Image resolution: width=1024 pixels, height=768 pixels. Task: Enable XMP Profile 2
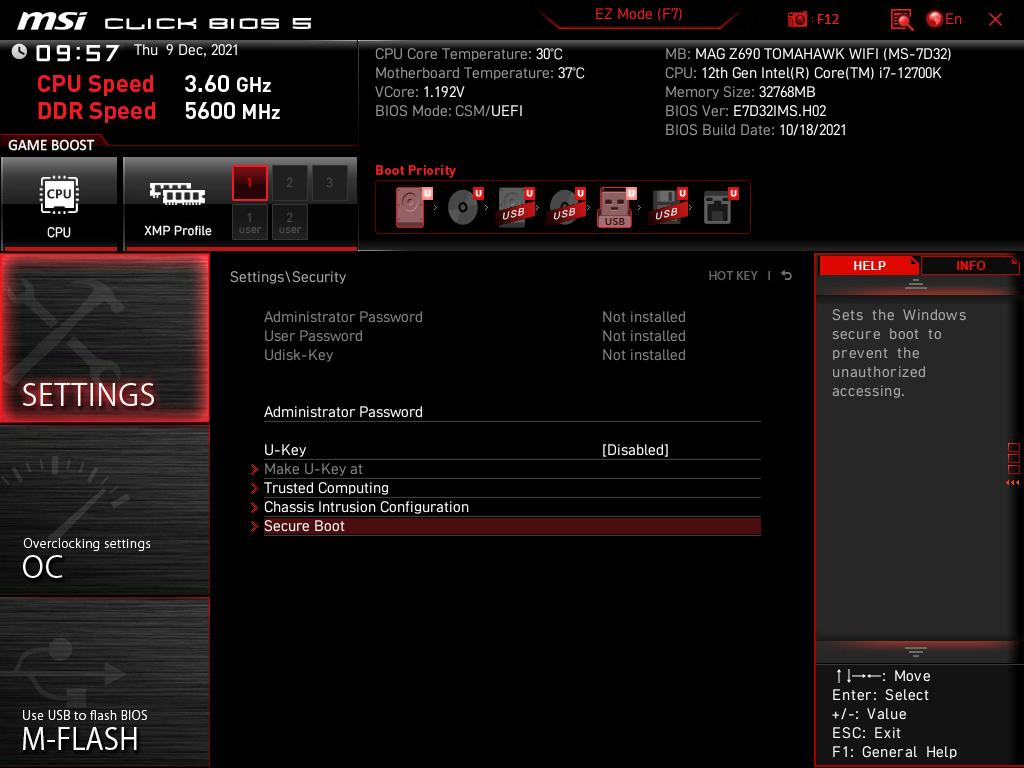coord(289,183)
